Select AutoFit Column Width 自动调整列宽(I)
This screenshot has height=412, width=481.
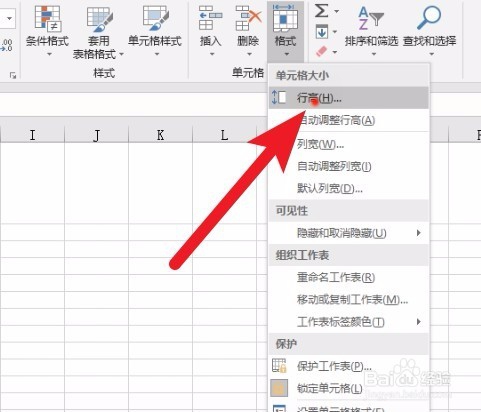349,166
